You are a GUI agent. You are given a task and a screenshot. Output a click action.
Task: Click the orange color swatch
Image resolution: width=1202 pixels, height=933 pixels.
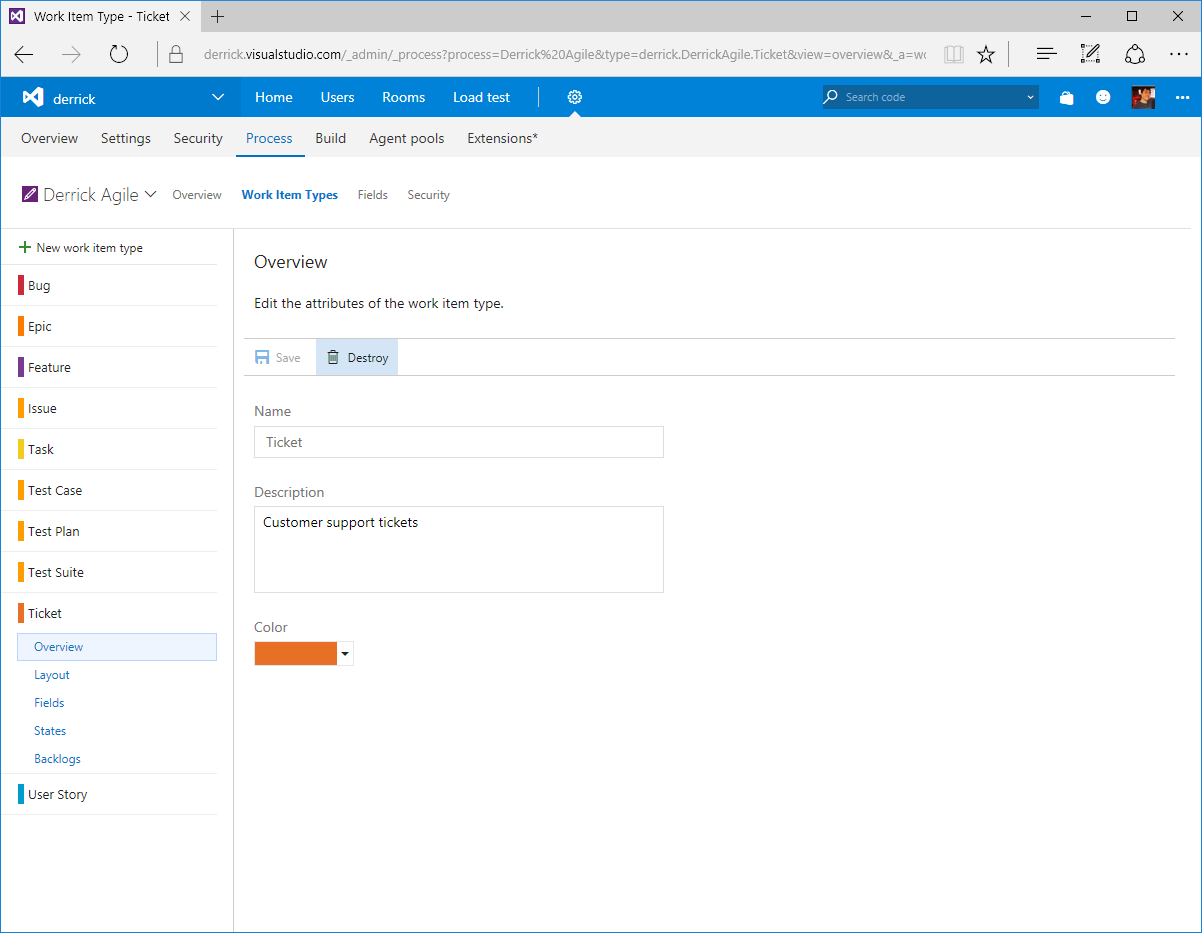pyautogui.click(x=296, y=654)
